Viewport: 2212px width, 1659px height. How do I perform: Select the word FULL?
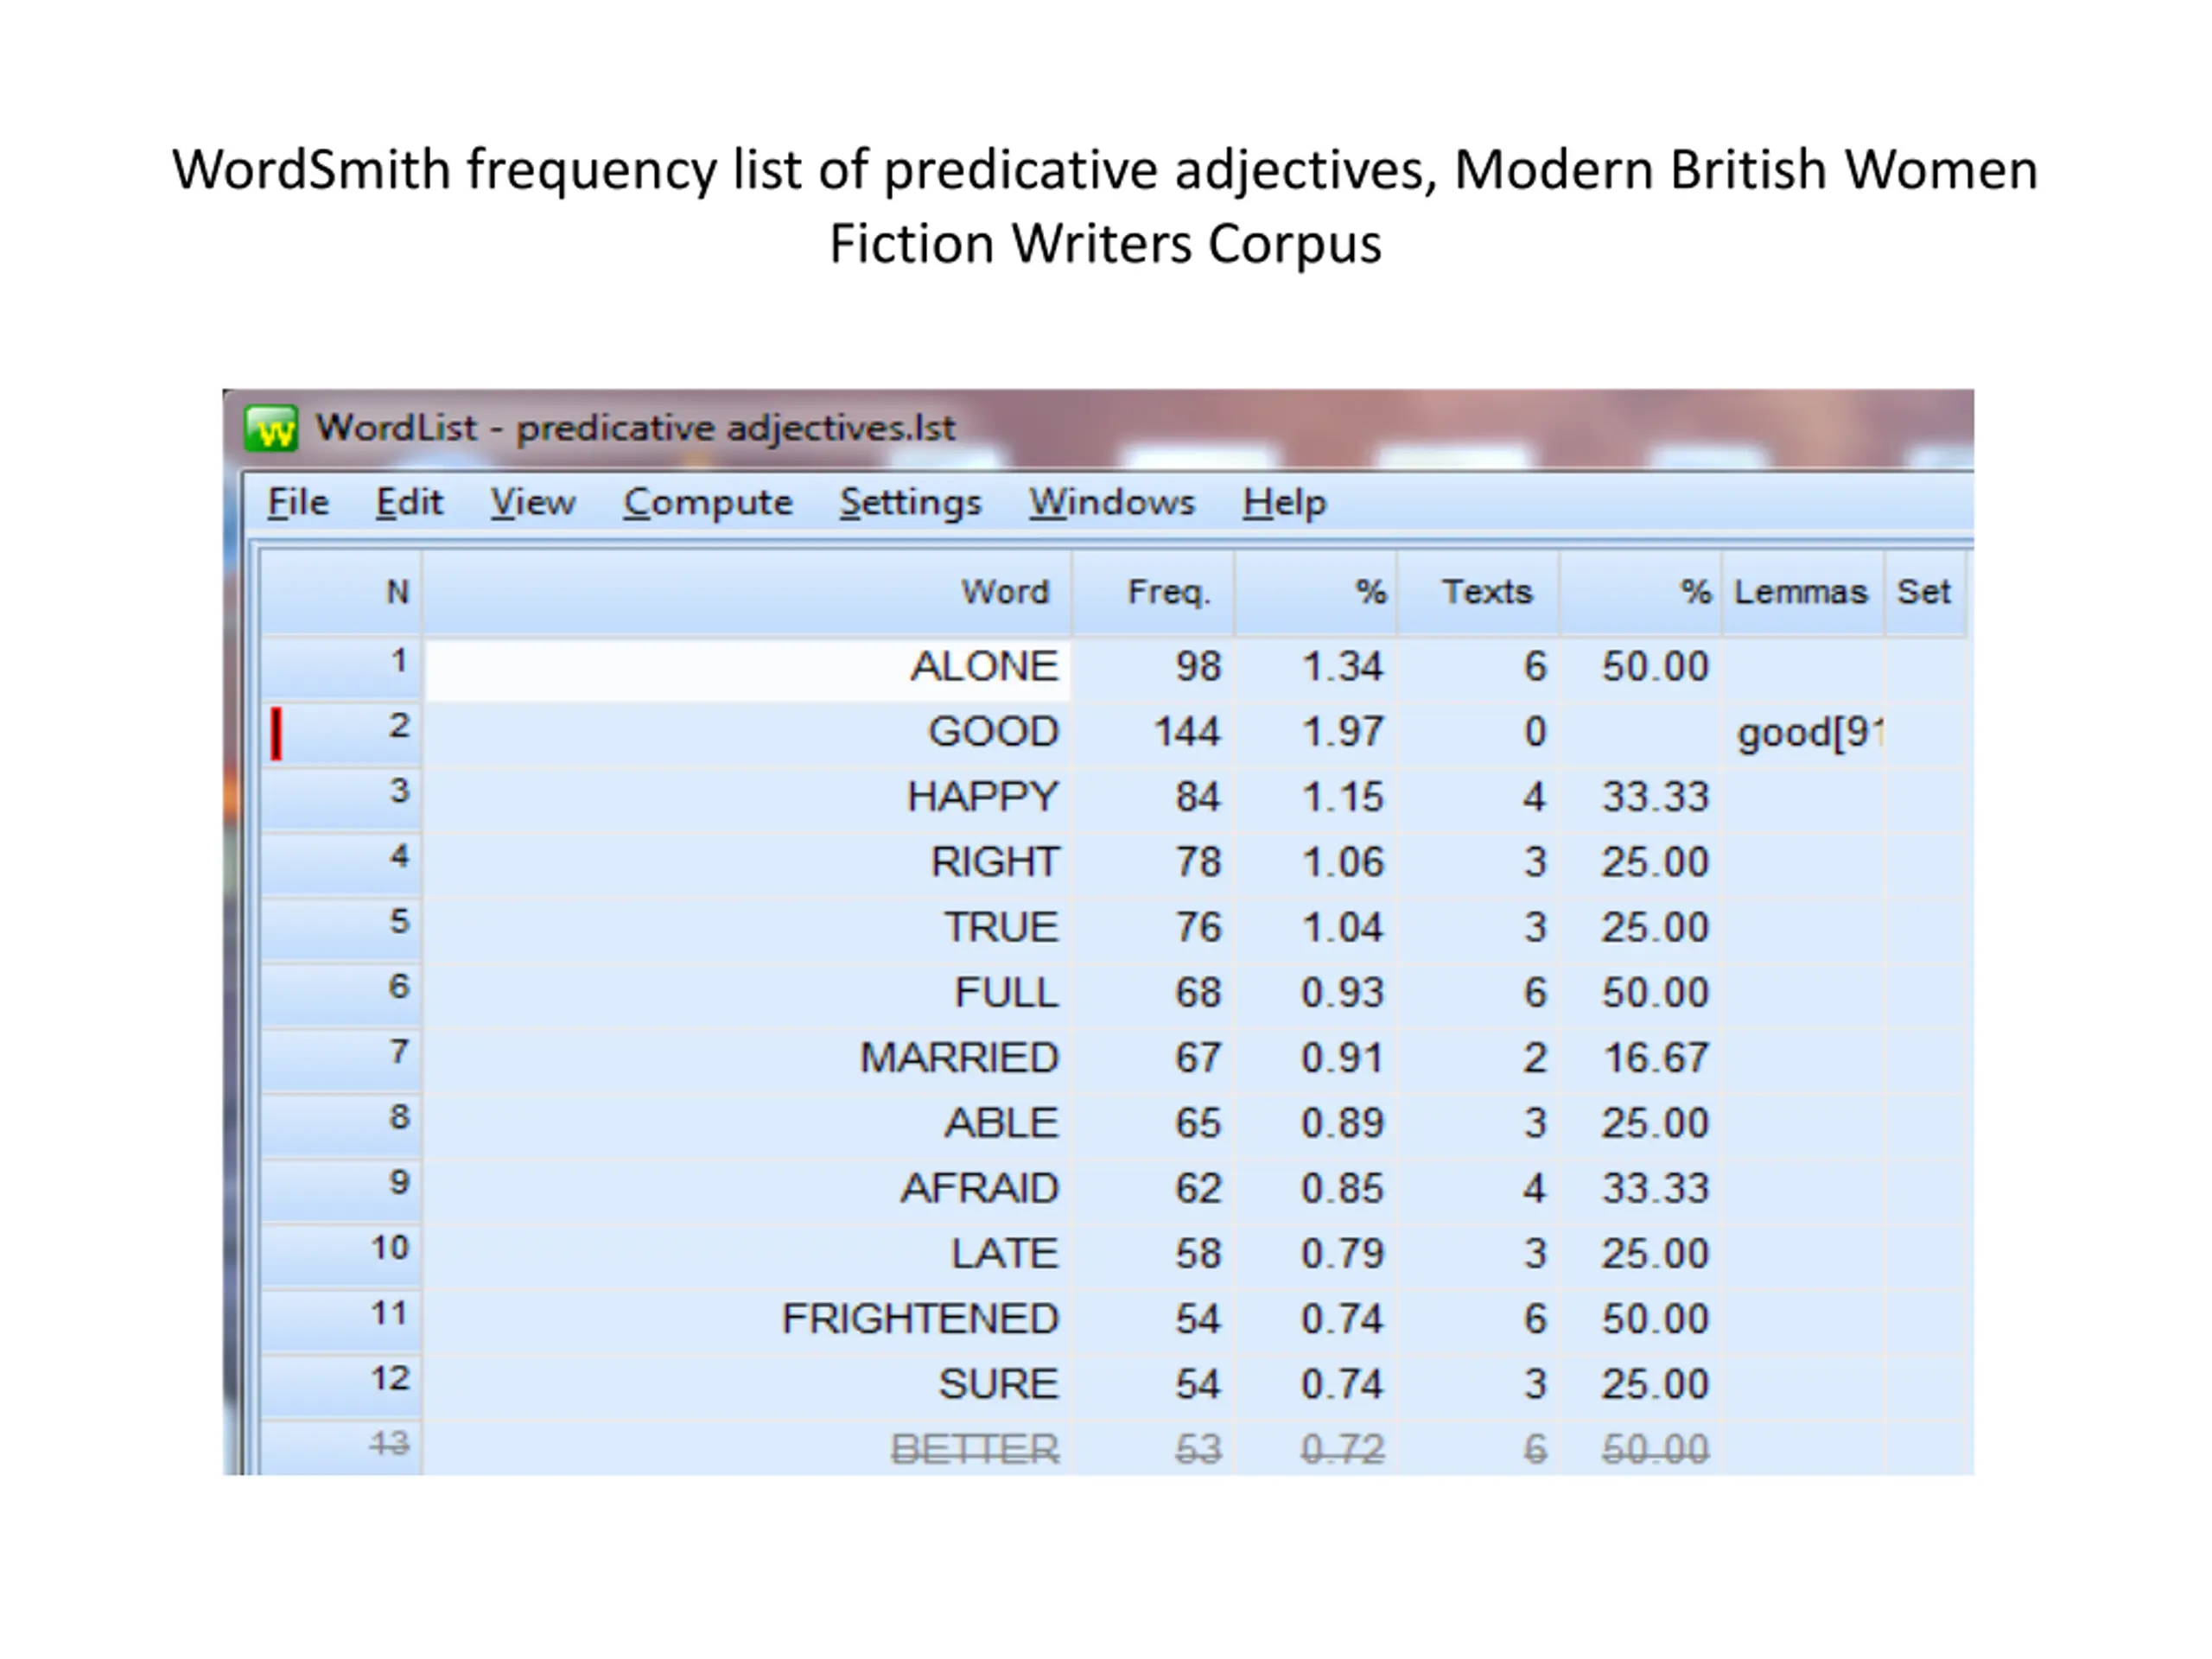(x=1006, y=993)
